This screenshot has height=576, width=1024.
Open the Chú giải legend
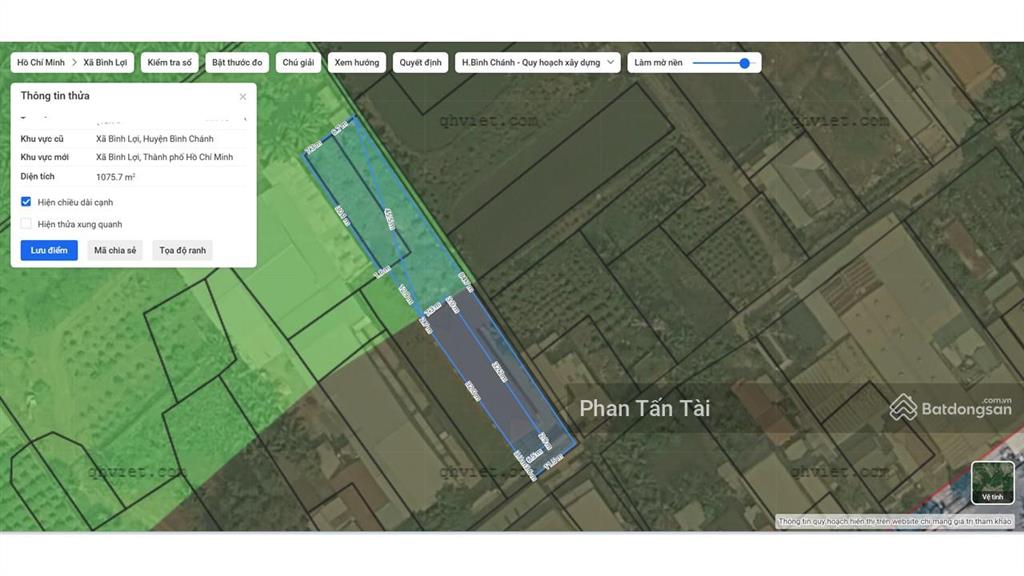tap(298, 62)
